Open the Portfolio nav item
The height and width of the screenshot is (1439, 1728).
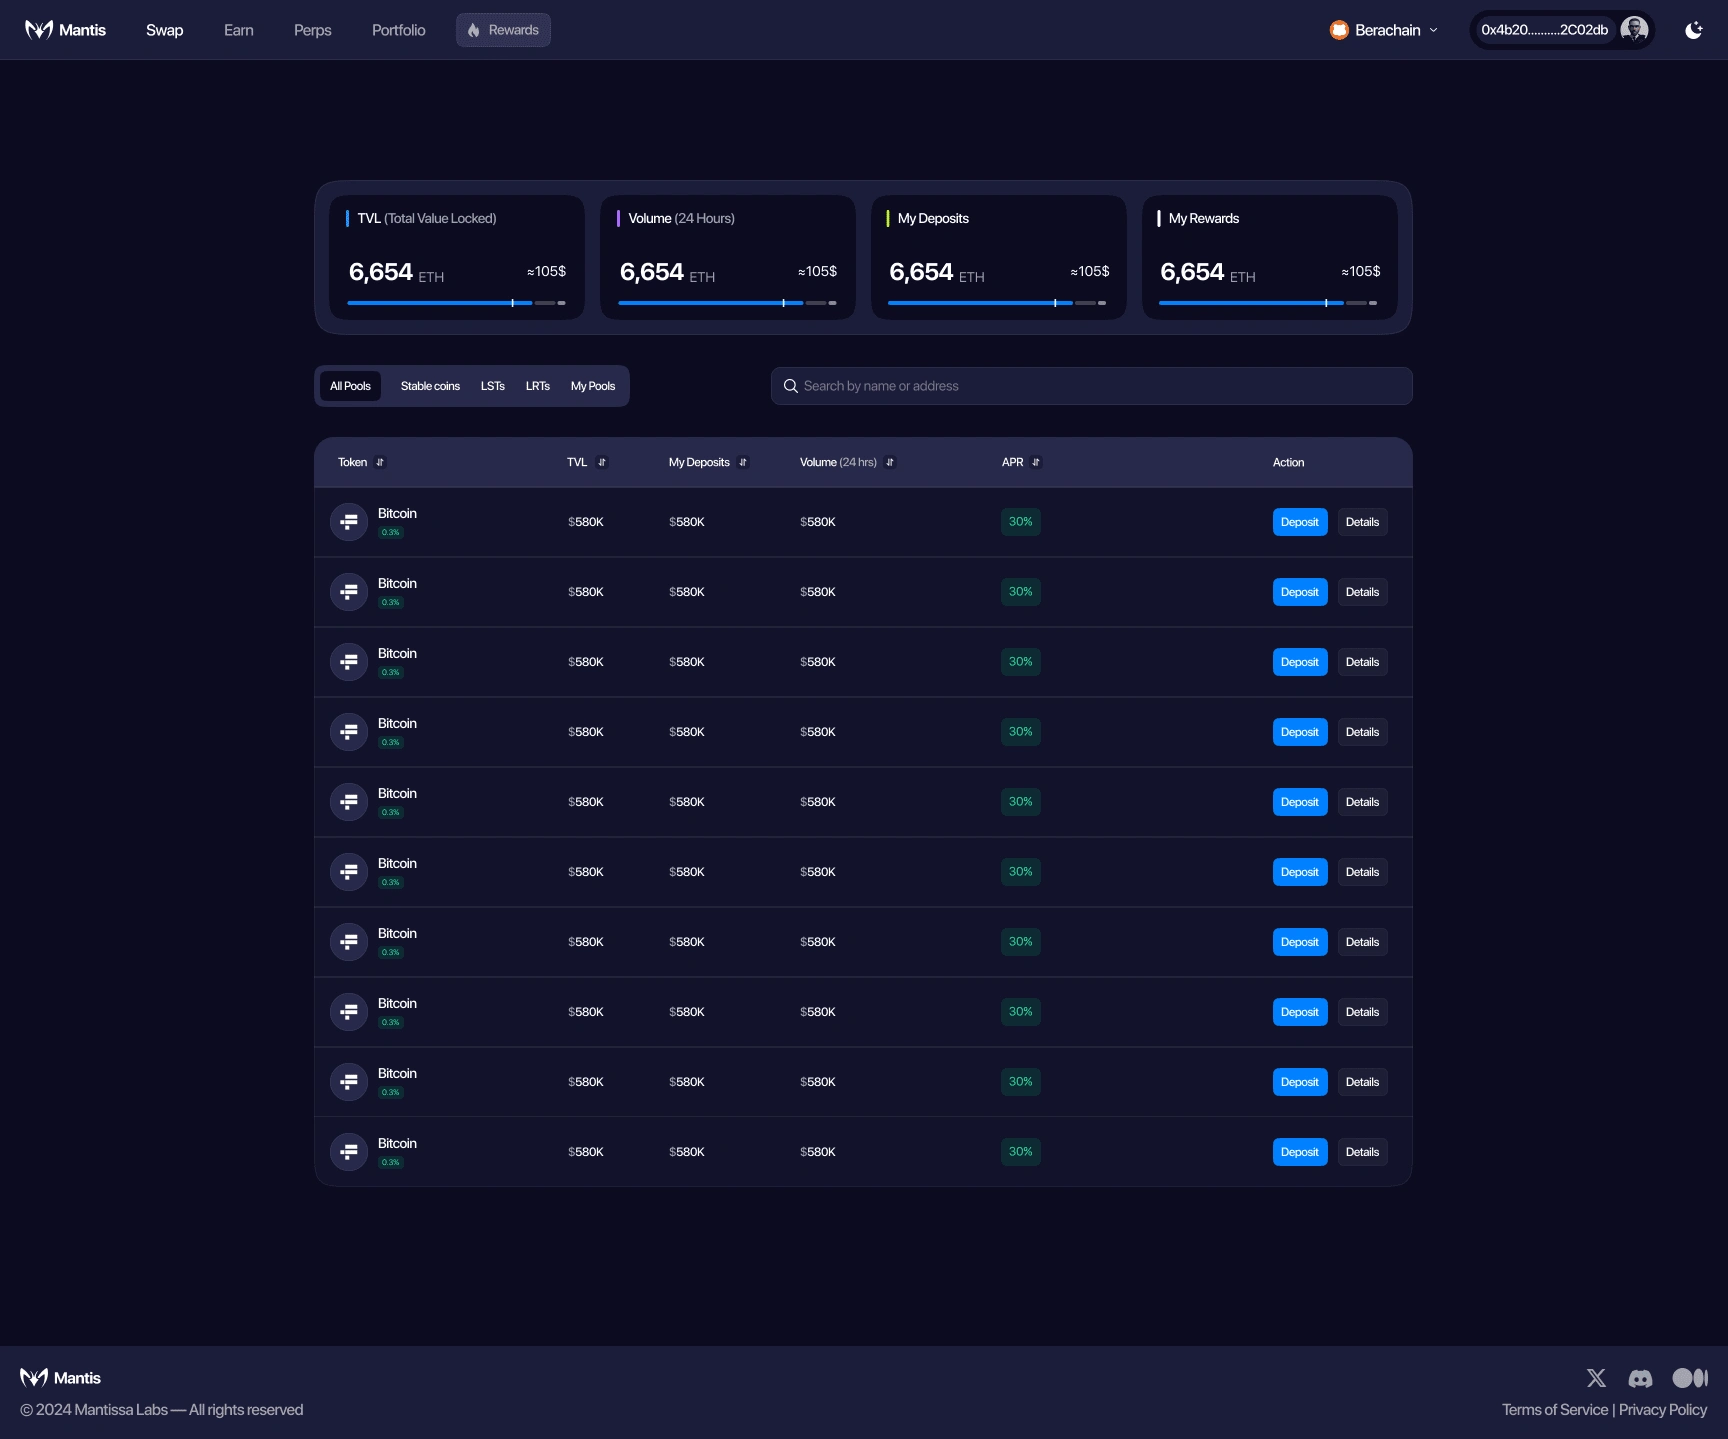click(398, 30)
